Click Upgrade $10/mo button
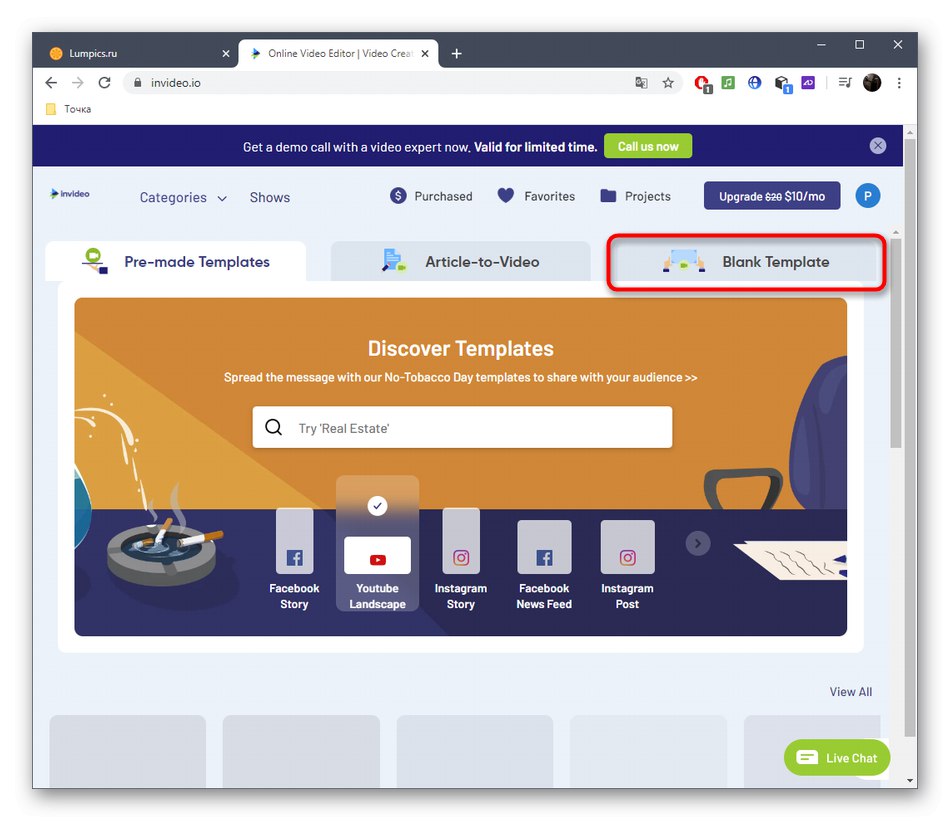 pos(771,196)
